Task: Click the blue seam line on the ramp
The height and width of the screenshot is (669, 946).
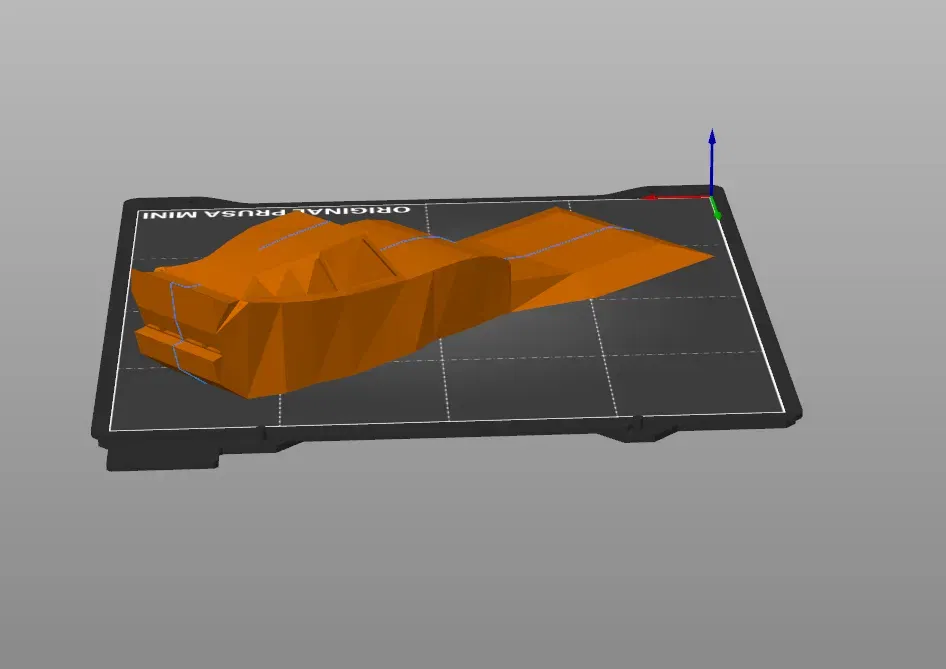Action: coord(567,243)
